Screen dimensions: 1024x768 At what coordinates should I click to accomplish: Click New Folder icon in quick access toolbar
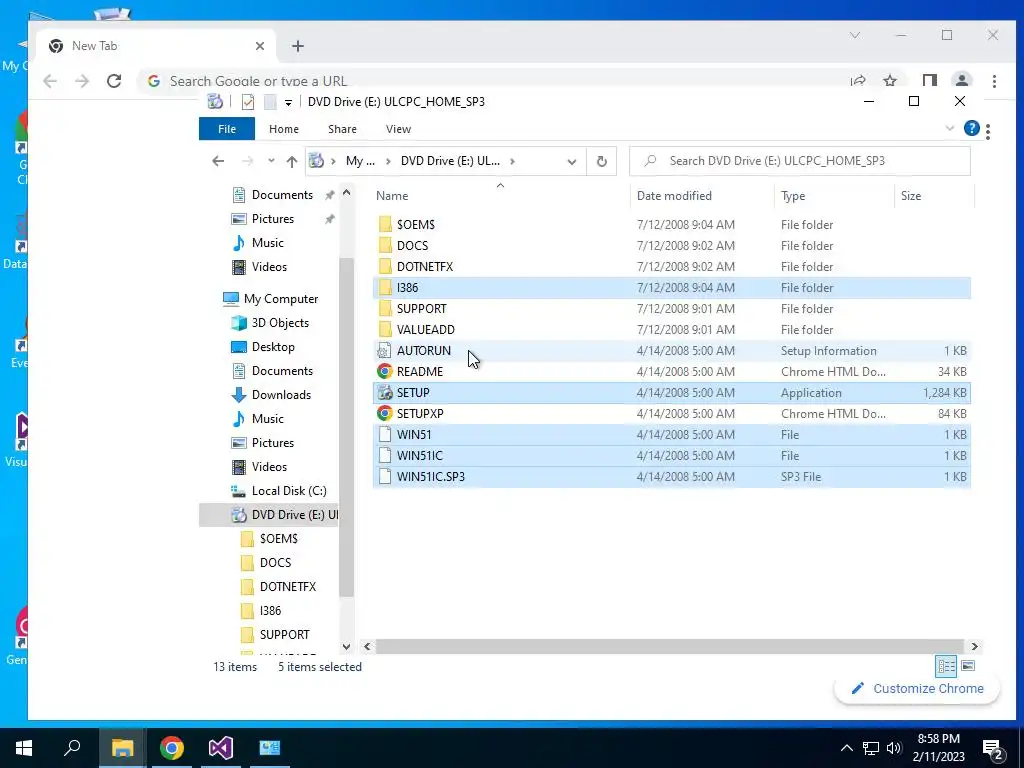(270, 102)
